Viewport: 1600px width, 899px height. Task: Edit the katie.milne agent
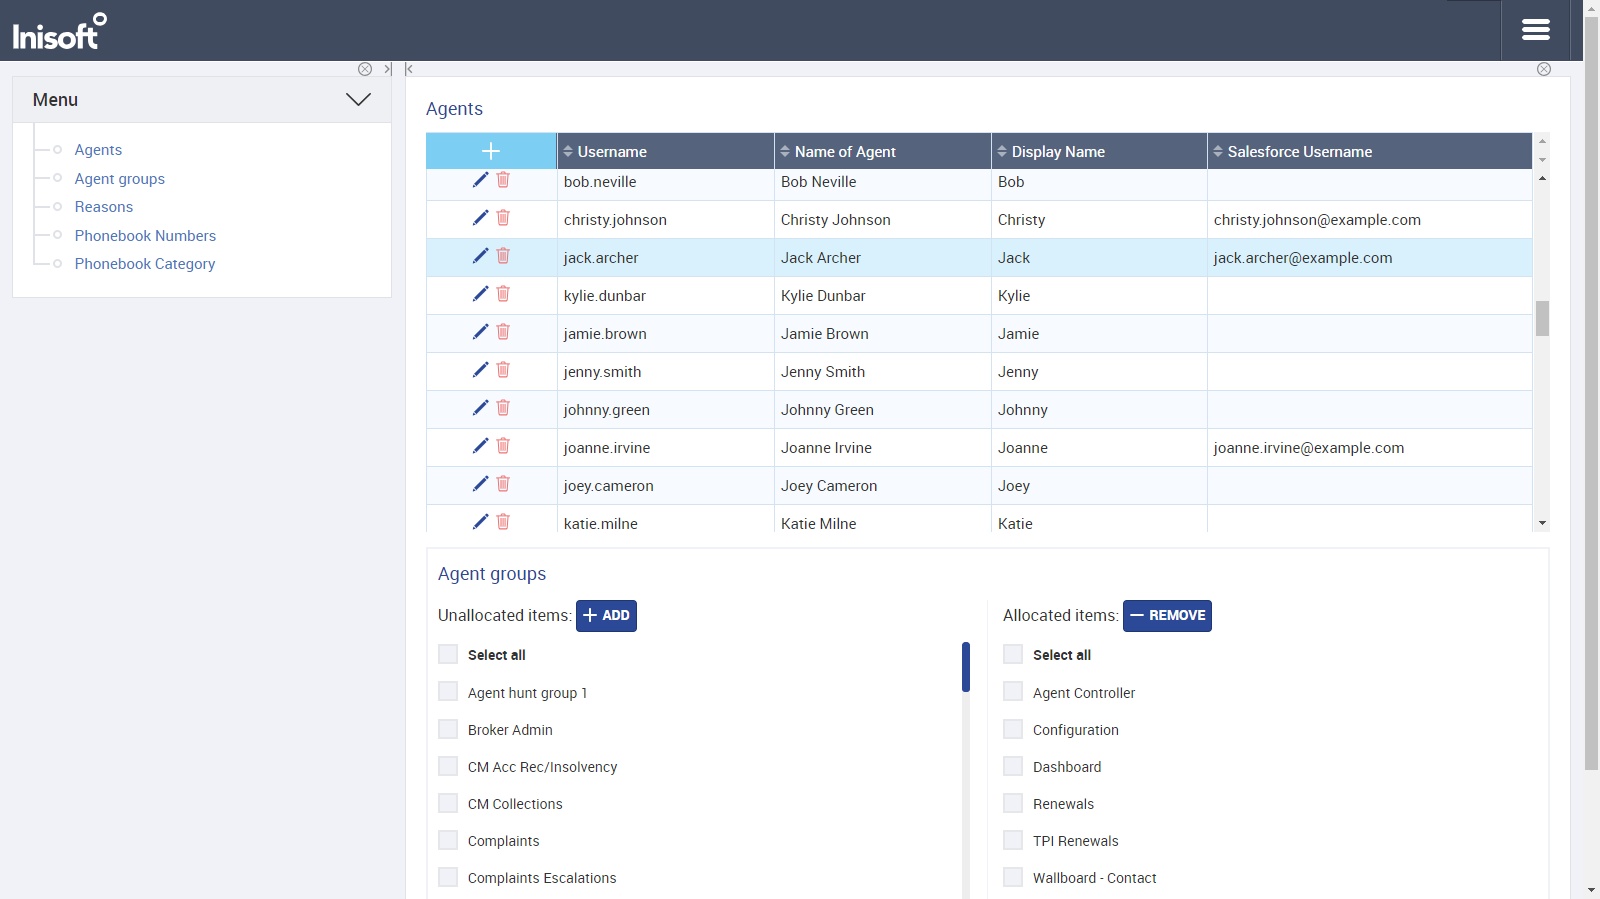[480, 522]
